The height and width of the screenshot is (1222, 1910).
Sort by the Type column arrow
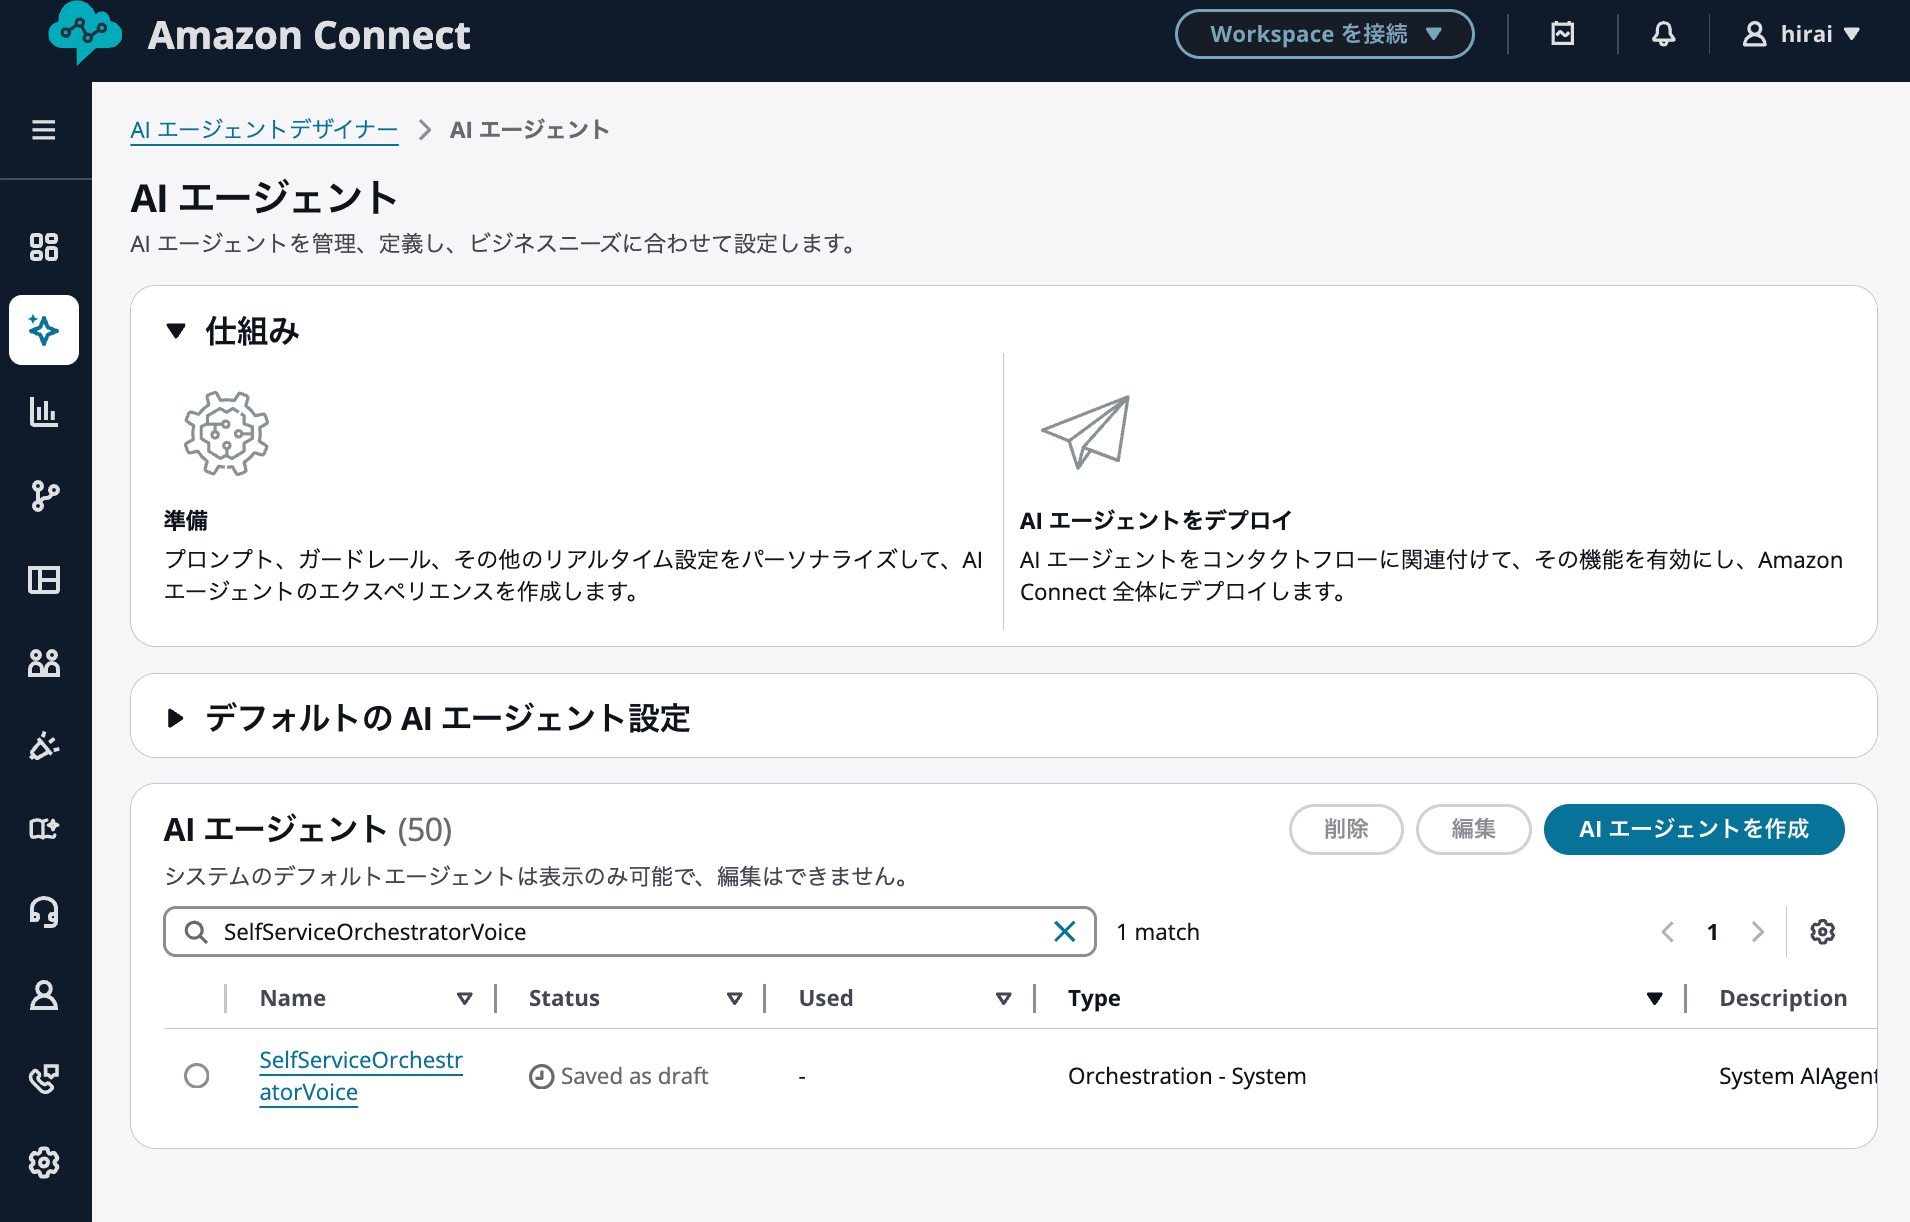(x=1654, y=998)
